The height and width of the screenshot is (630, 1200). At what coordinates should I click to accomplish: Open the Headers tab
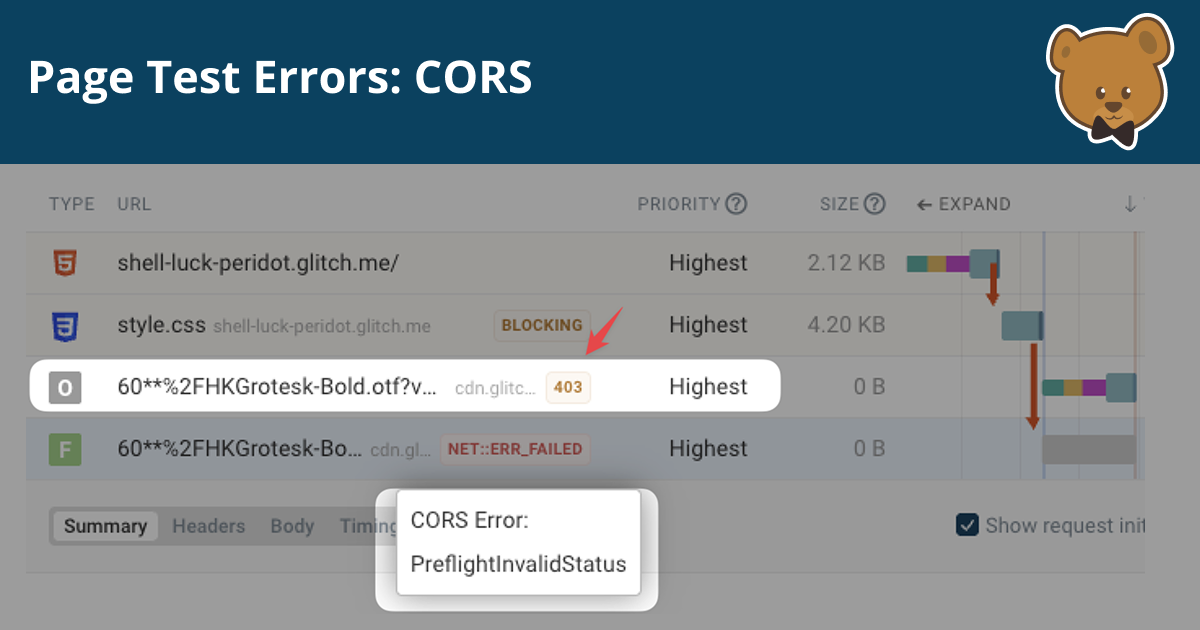click(x=208, y=525)
